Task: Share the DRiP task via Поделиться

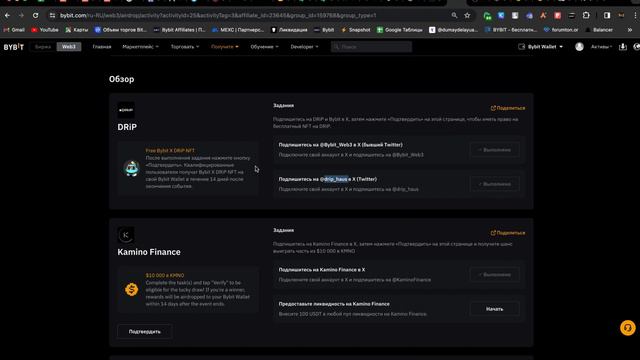Action: coord(508,108)
